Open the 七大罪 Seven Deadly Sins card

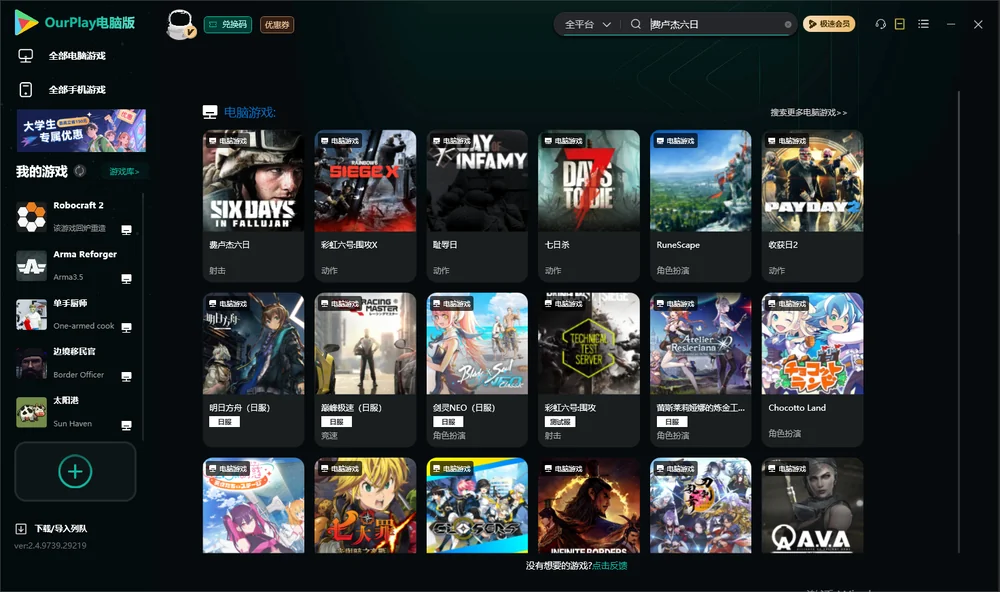pyautogui.click(x=365, y=505)
